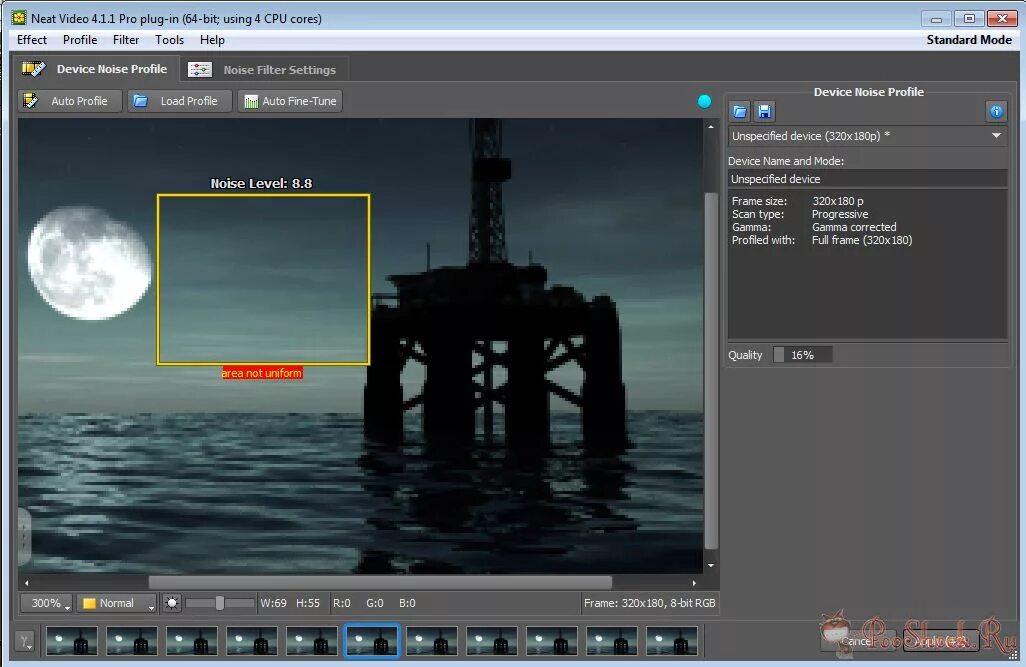Click the Frame: 320x180, 8-bit RGB status text

[650, 603]
